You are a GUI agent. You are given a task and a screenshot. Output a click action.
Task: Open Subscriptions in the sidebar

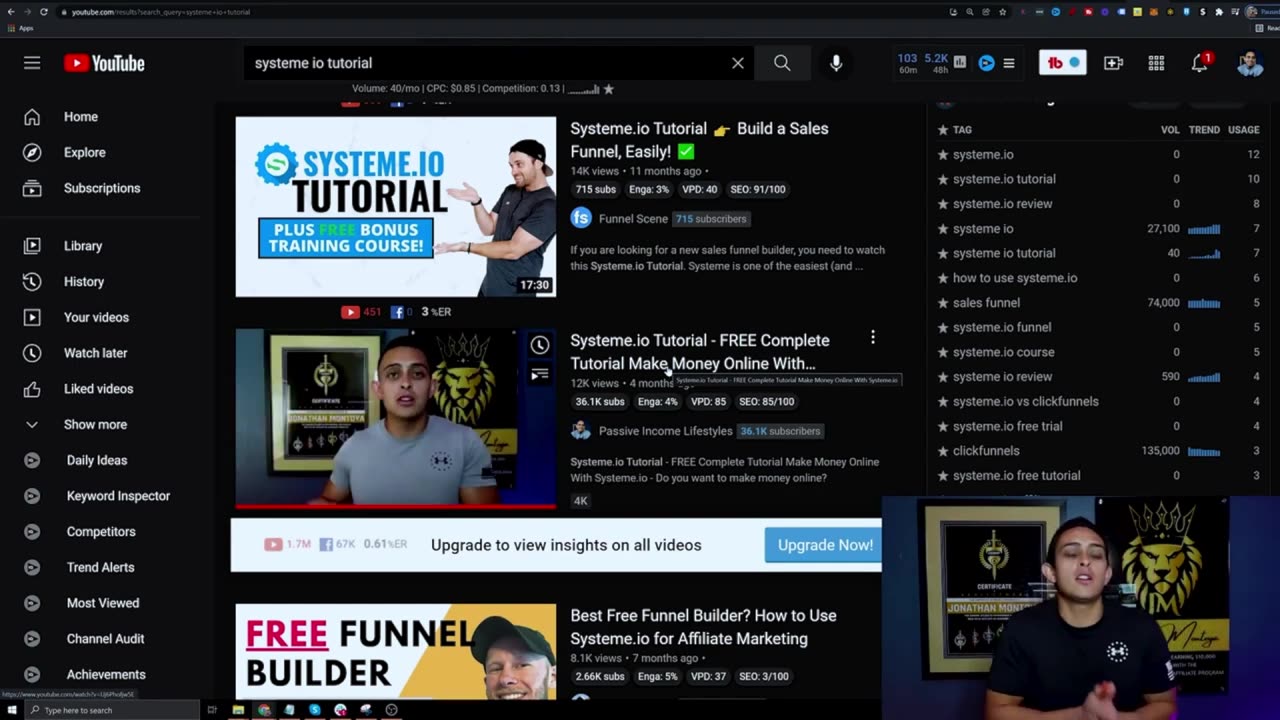click(x=100, y=188)
